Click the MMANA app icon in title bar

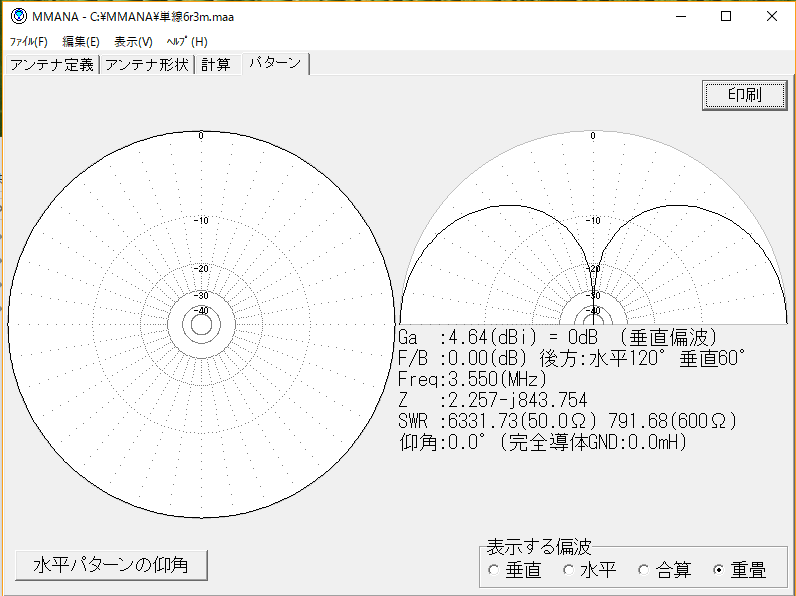(19, 16)
